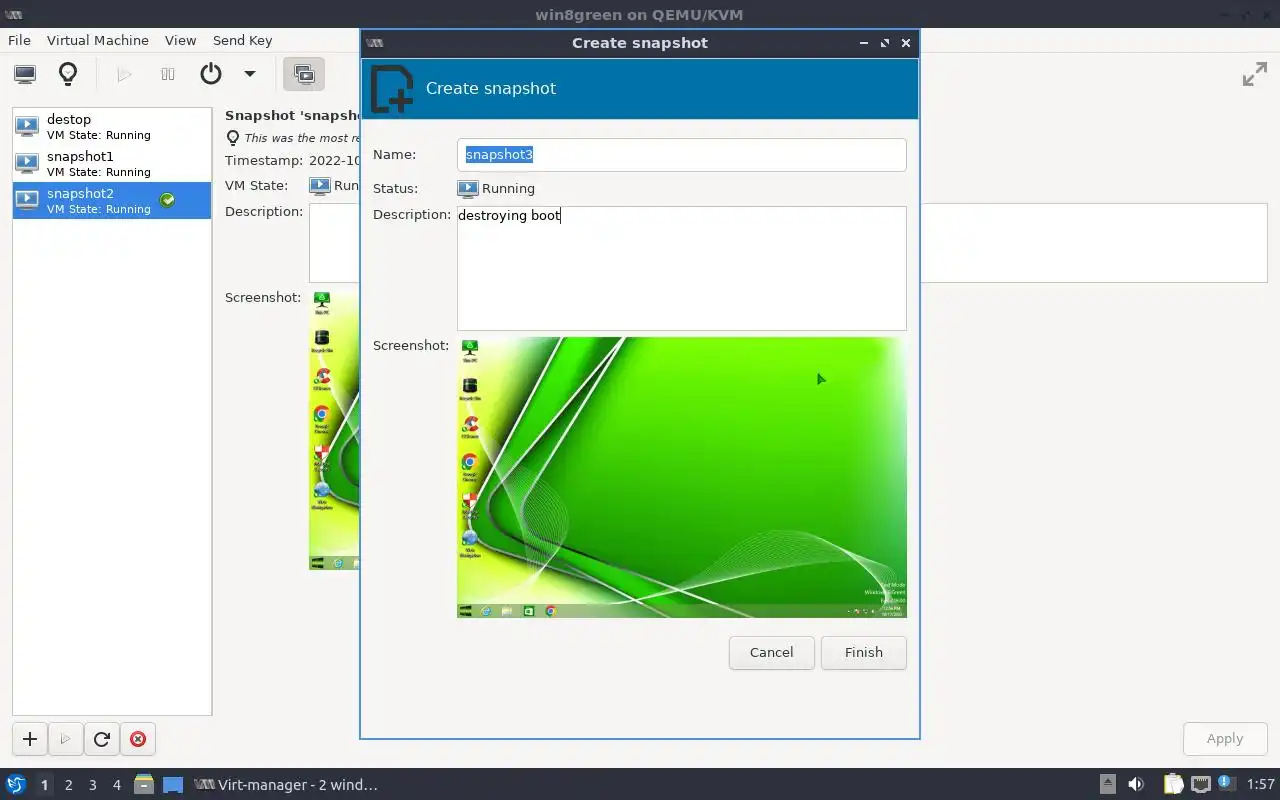
Task: Select the snapshot1 entry
Action: 112,163
